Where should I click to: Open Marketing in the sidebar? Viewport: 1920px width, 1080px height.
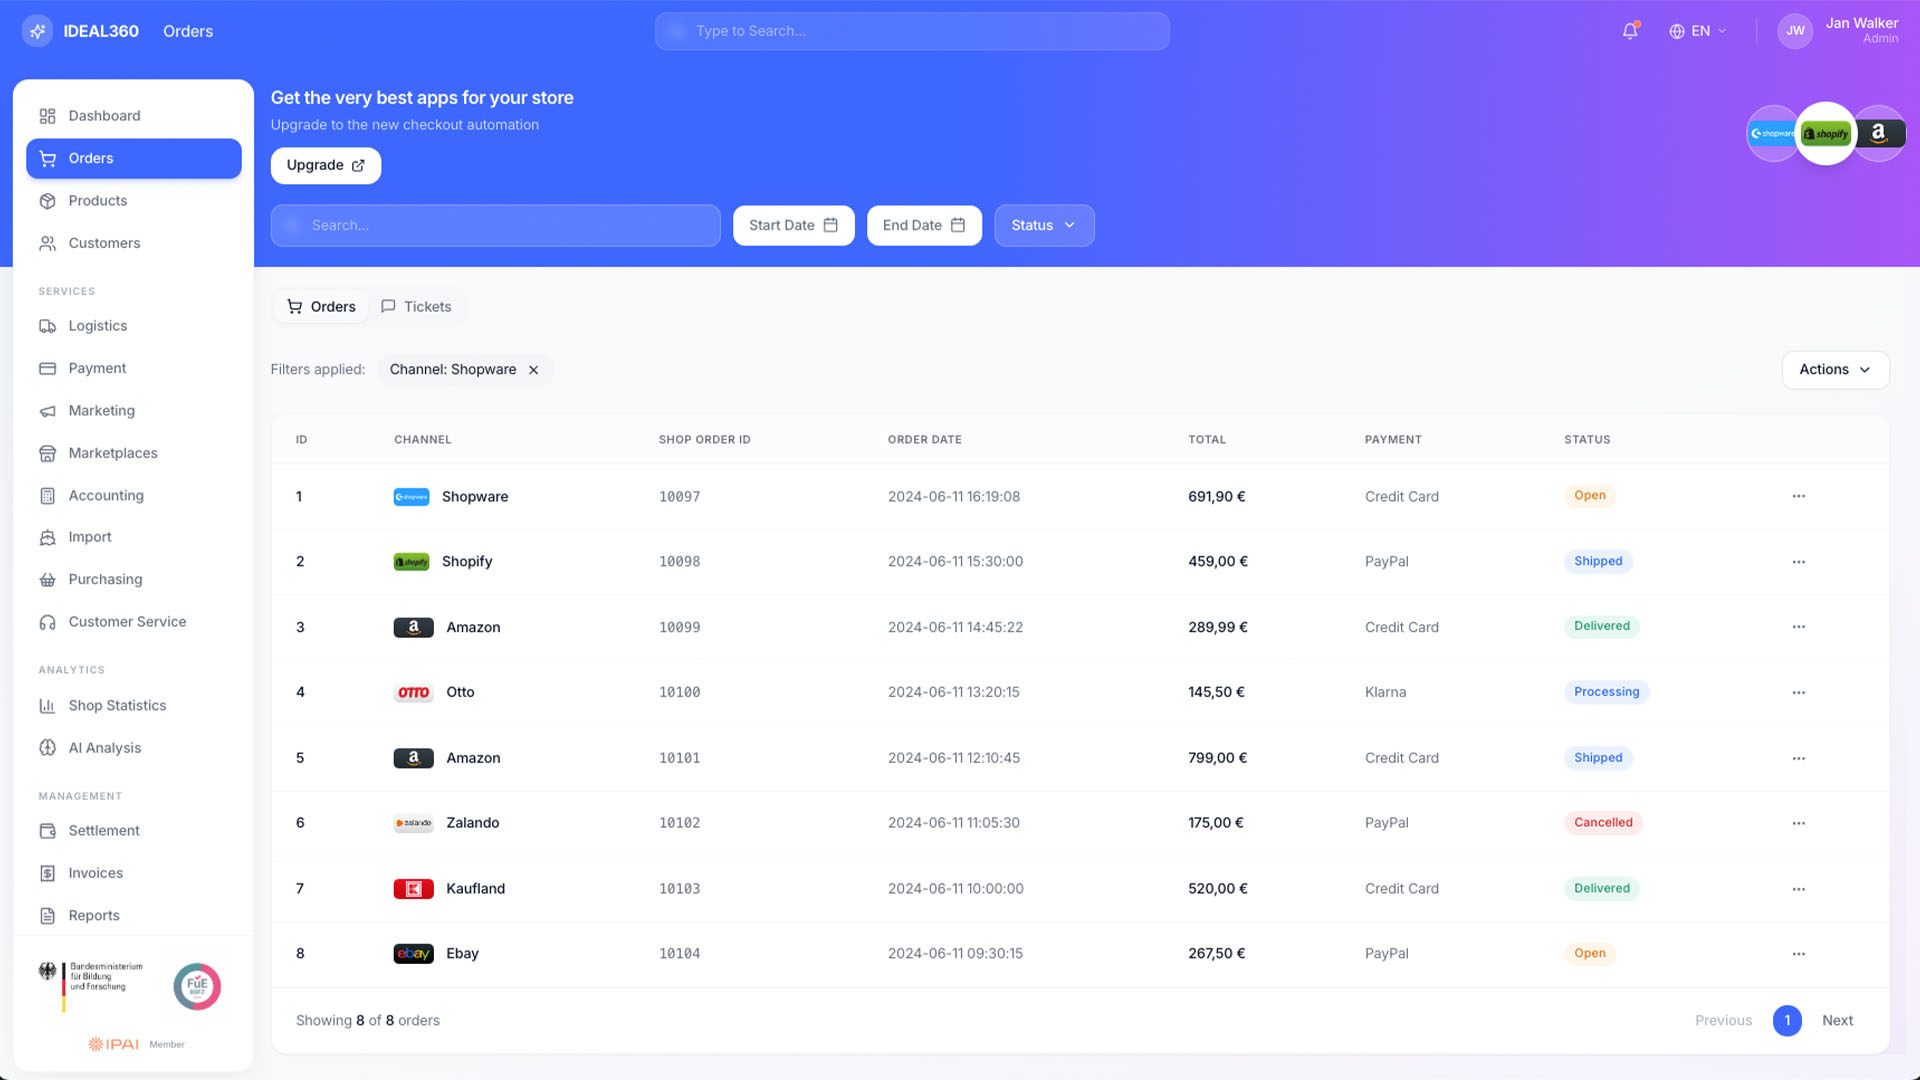(134, 411)
